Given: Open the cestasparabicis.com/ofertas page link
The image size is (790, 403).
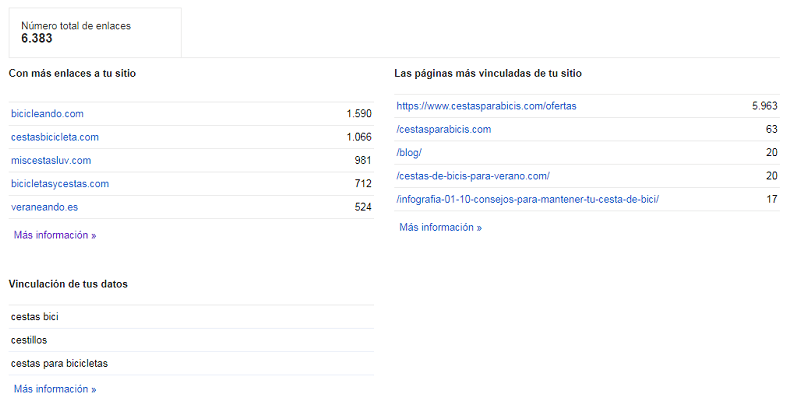Looking at the screenshot, I should click(x=486, y=106).
